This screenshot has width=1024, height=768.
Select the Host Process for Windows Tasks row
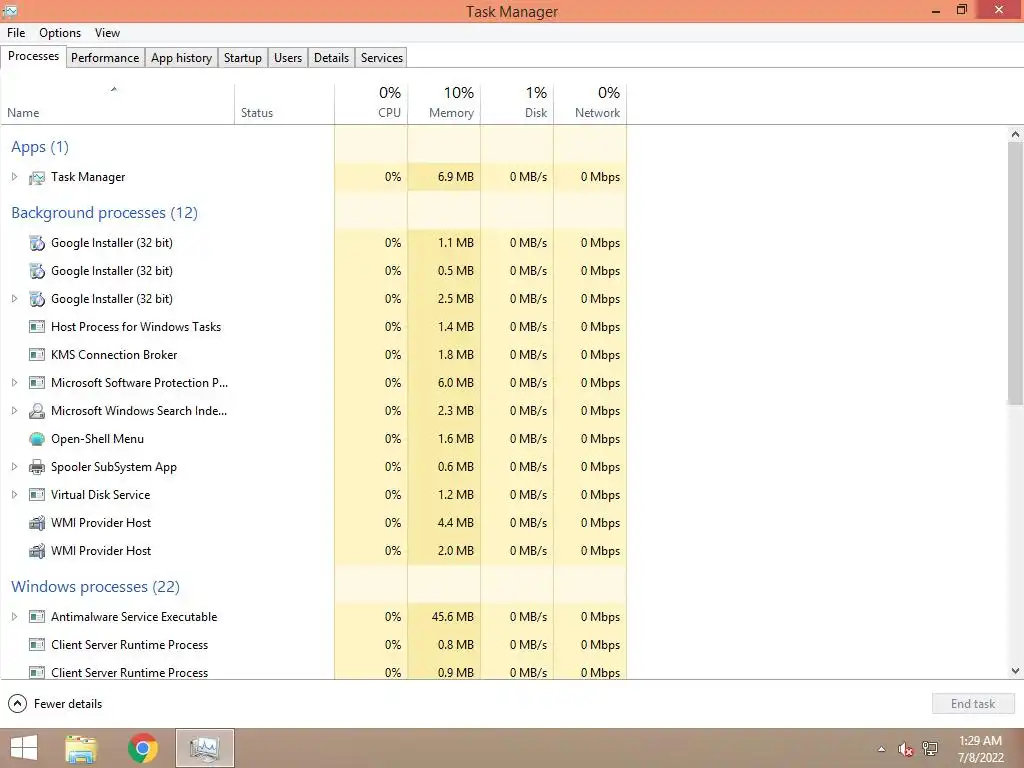point(313,327)
